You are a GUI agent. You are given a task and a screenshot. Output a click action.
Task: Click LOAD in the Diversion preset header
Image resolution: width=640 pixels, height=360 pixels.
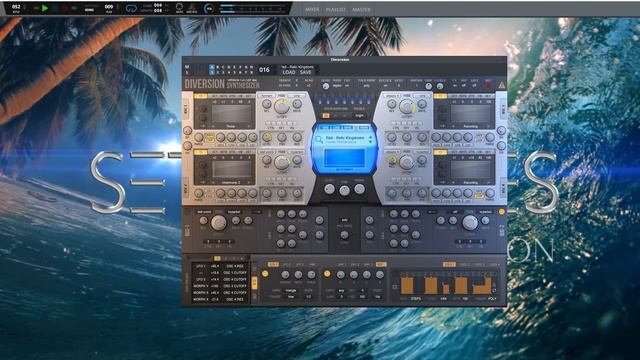289,72
